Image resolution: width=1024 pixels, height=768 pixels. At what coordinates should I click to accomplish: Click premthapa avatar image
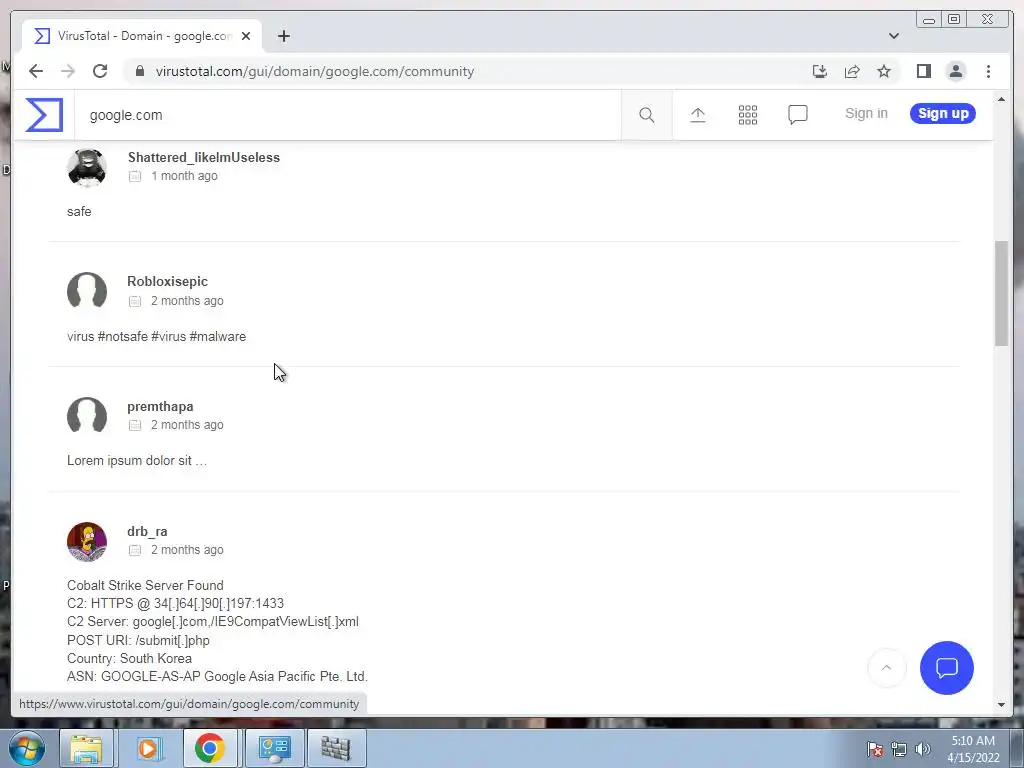(x=87, y=416)
